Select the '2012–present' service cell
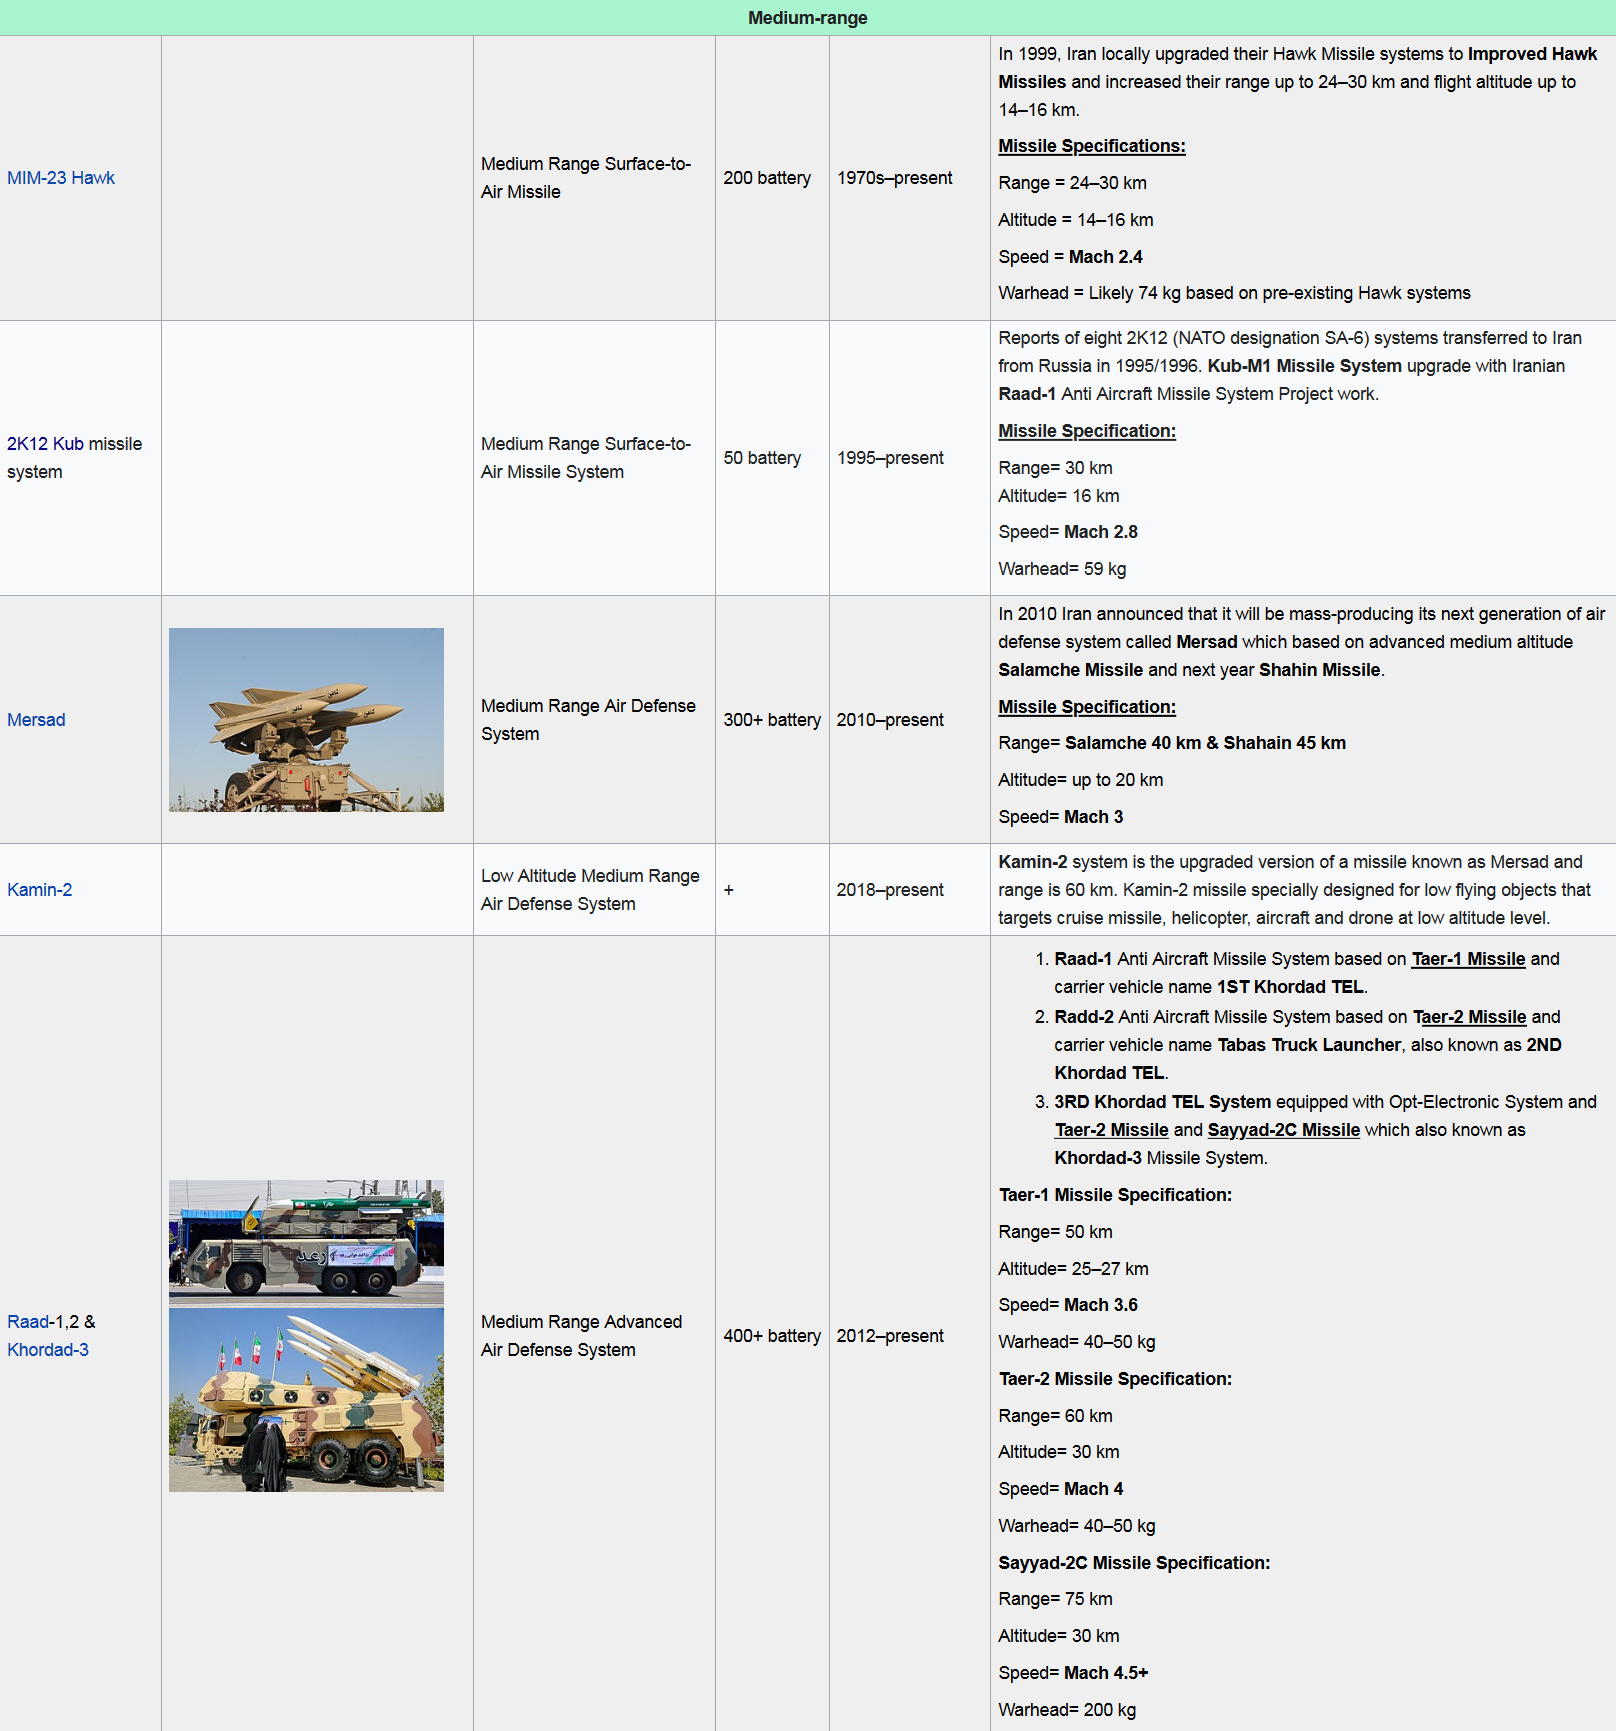1616x1731 pixels. [909, 1336]
